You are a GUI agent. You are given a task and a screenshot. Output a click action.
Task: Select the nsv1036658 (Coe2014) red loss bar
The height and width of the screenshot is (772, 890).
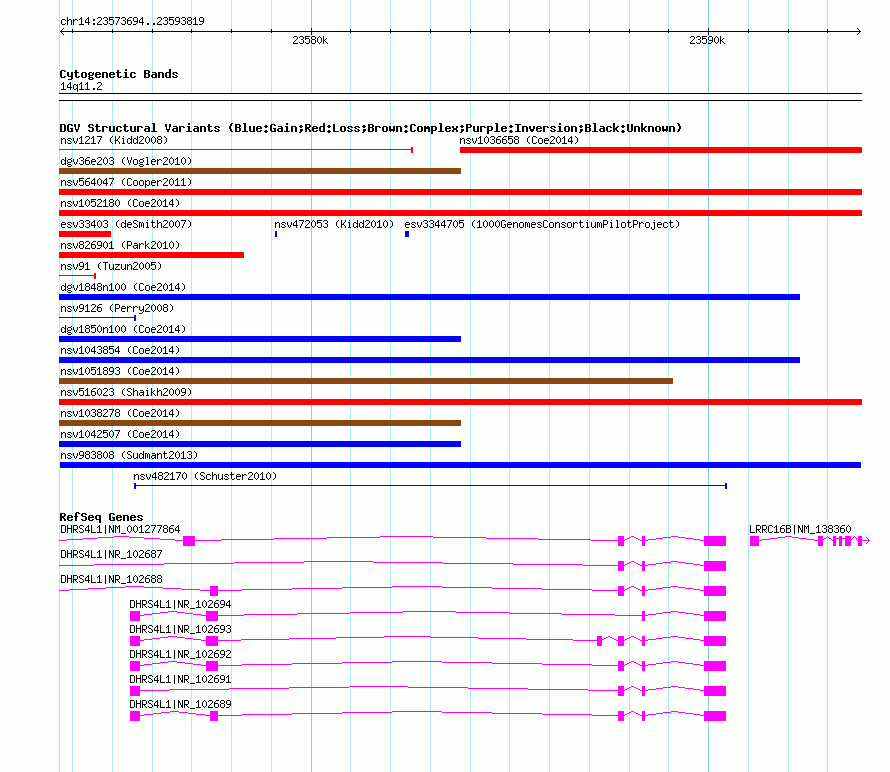click(x=661, y=150)
